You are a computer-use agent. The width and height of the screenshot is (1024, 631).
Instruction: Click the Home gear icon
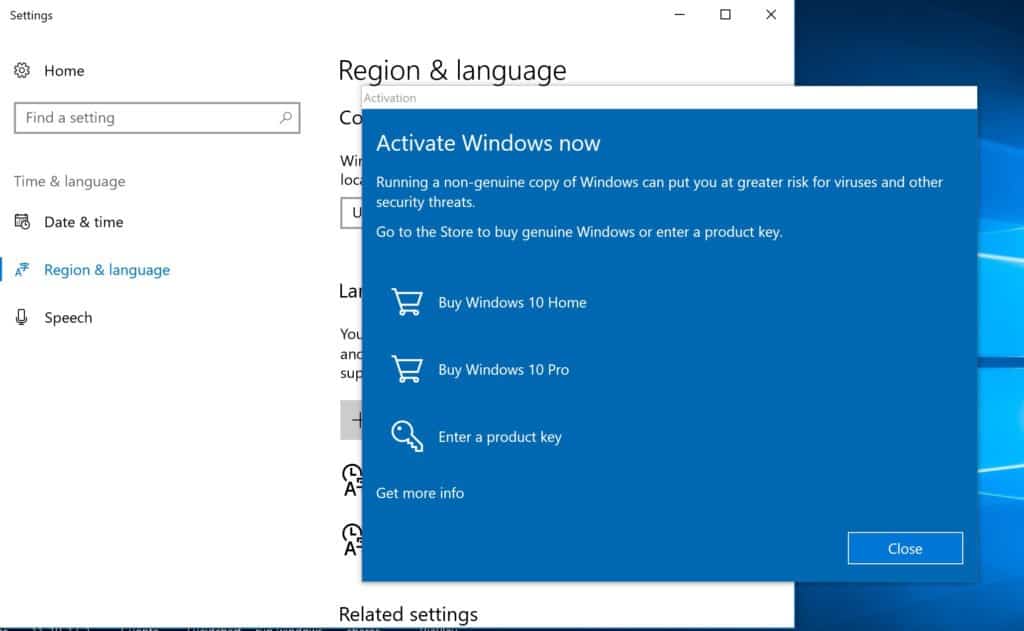22,71
